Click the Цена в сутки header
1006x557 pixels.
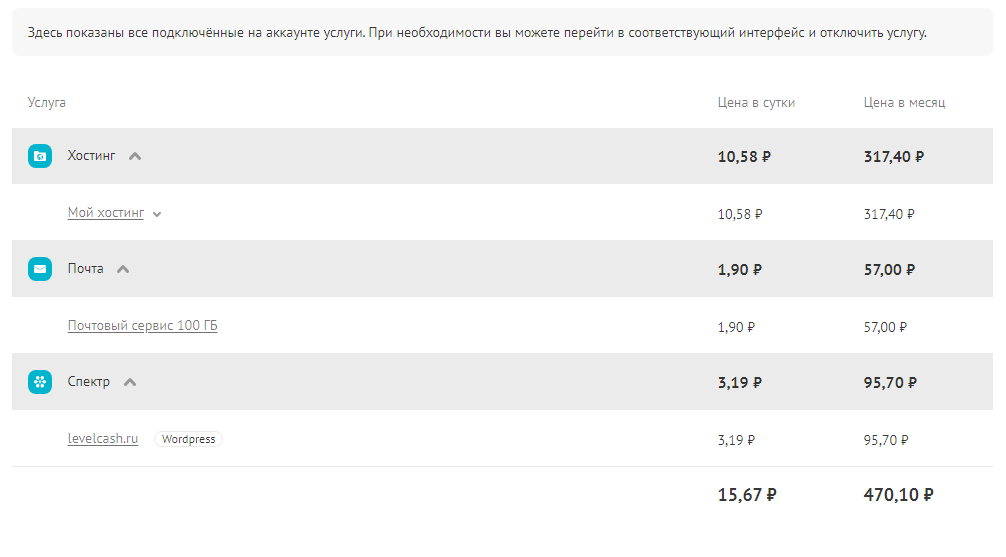(756, 103)
